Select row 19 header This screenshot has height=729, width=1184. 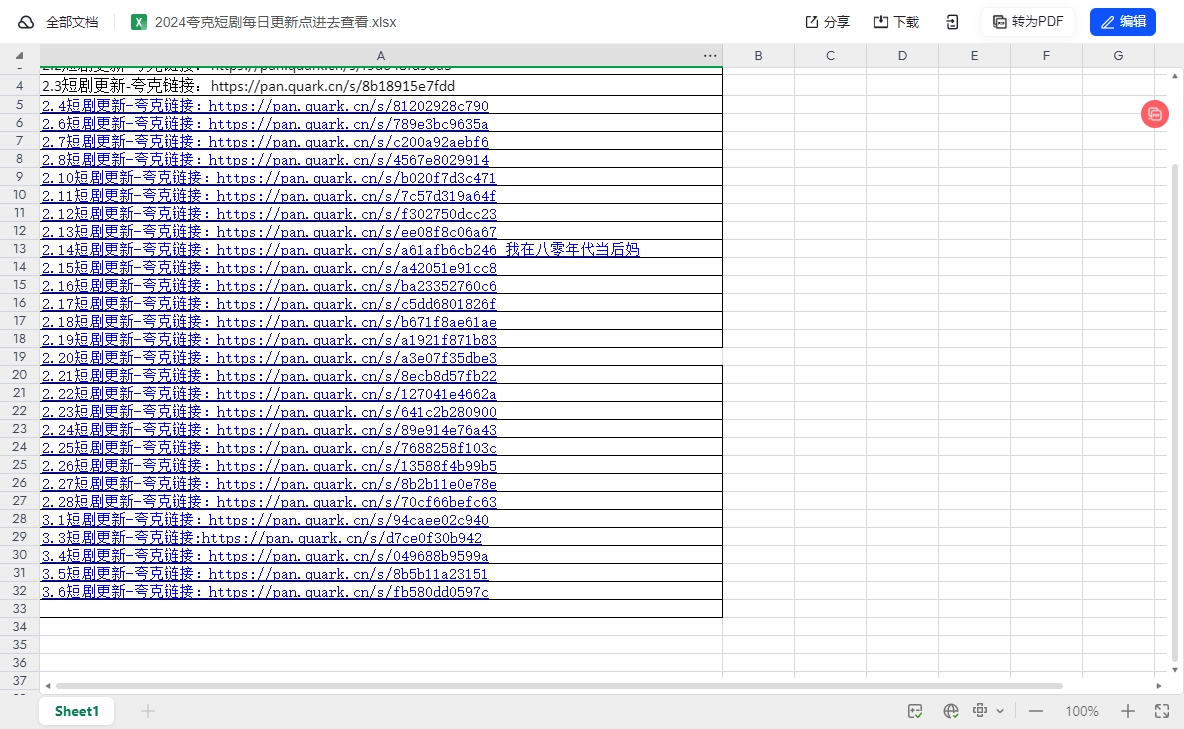pyautogui.click(x=20, y=357)
